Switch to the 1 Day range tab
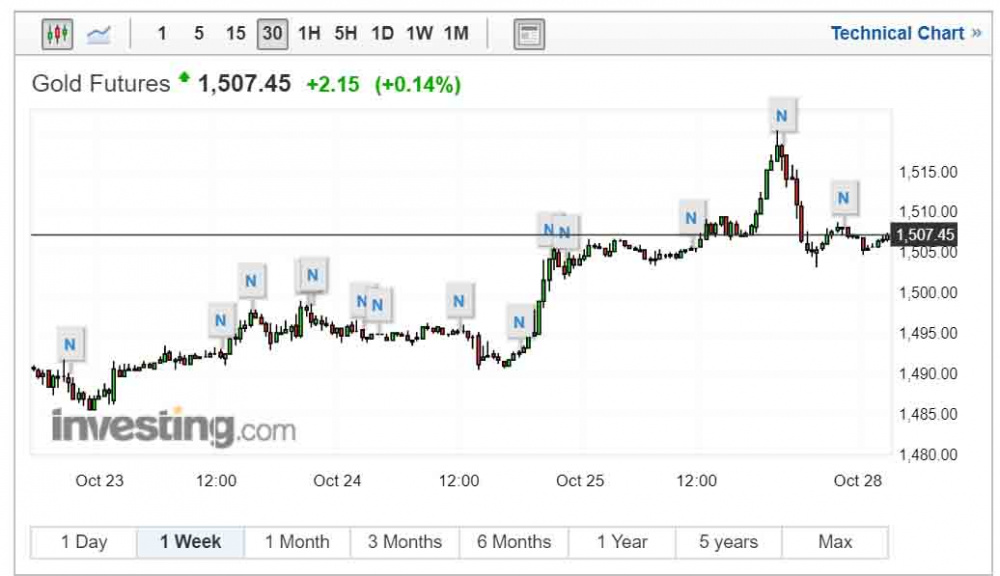 click(x=84, y=542)
